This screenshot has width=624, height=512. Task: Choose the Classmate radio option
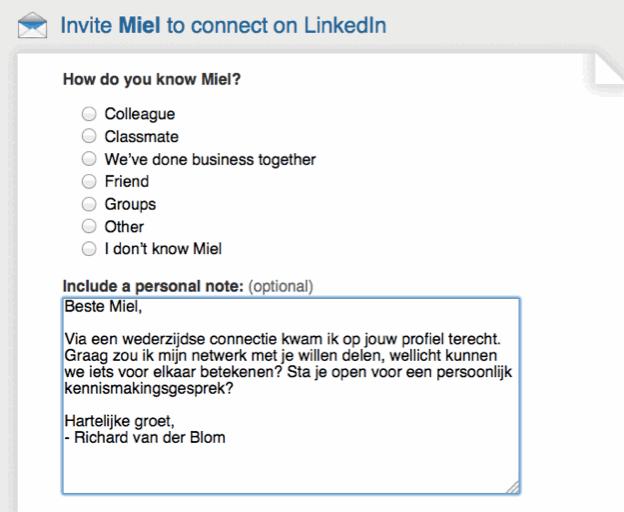point(90,136)
